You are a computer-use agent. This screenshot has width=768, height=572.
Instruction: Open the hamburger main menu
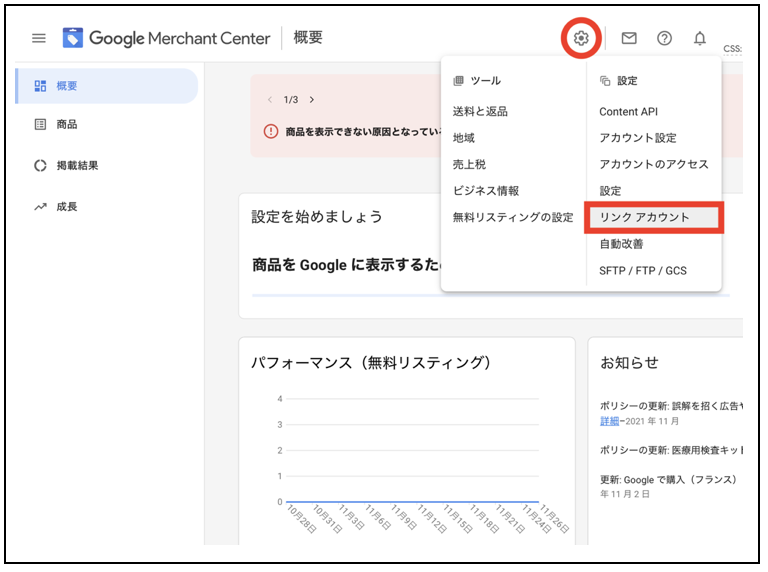click(x=39, y=38)
